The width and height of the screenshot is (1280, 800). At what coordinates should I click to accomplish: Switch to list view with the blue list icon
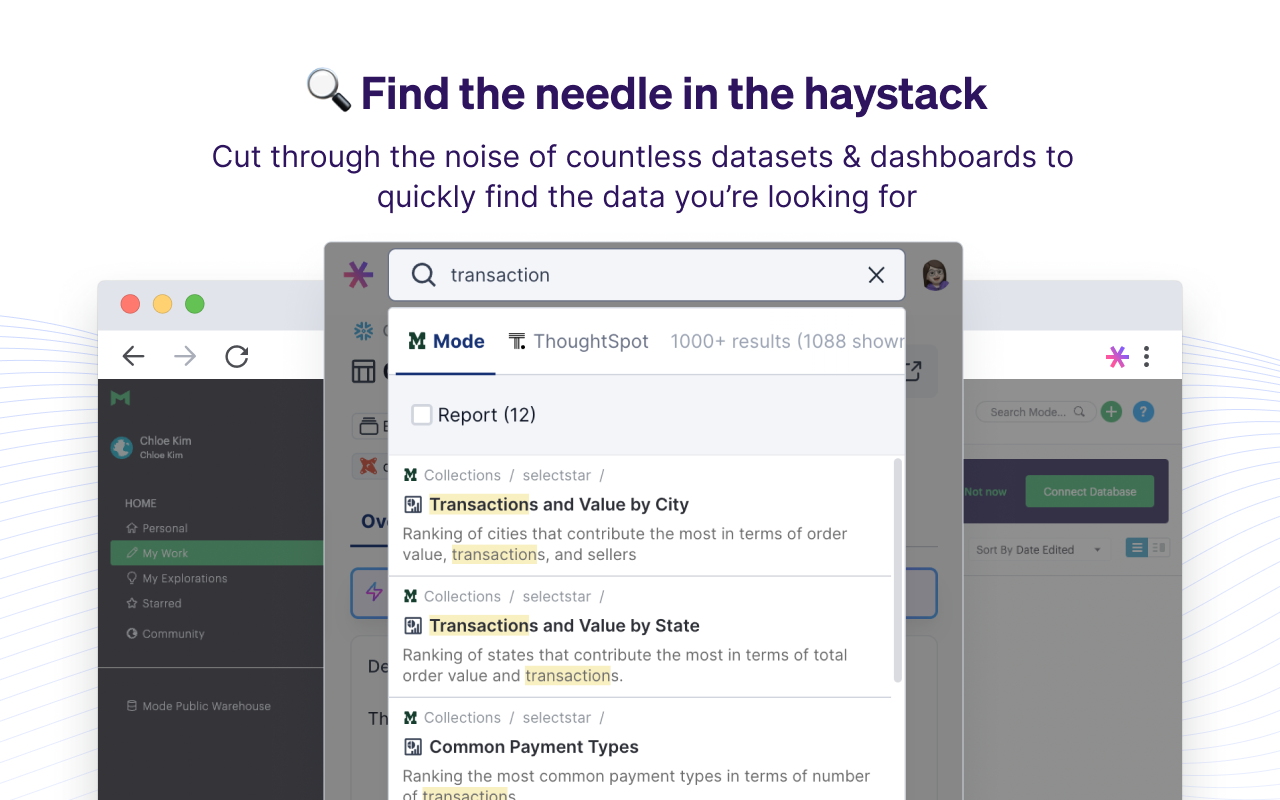tap(1137, 548)
